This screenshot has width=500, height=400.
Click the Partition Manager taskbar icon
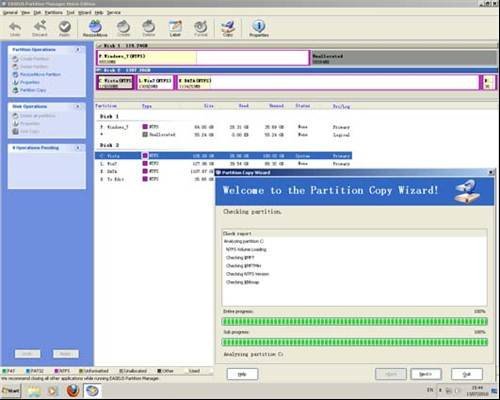92,391
